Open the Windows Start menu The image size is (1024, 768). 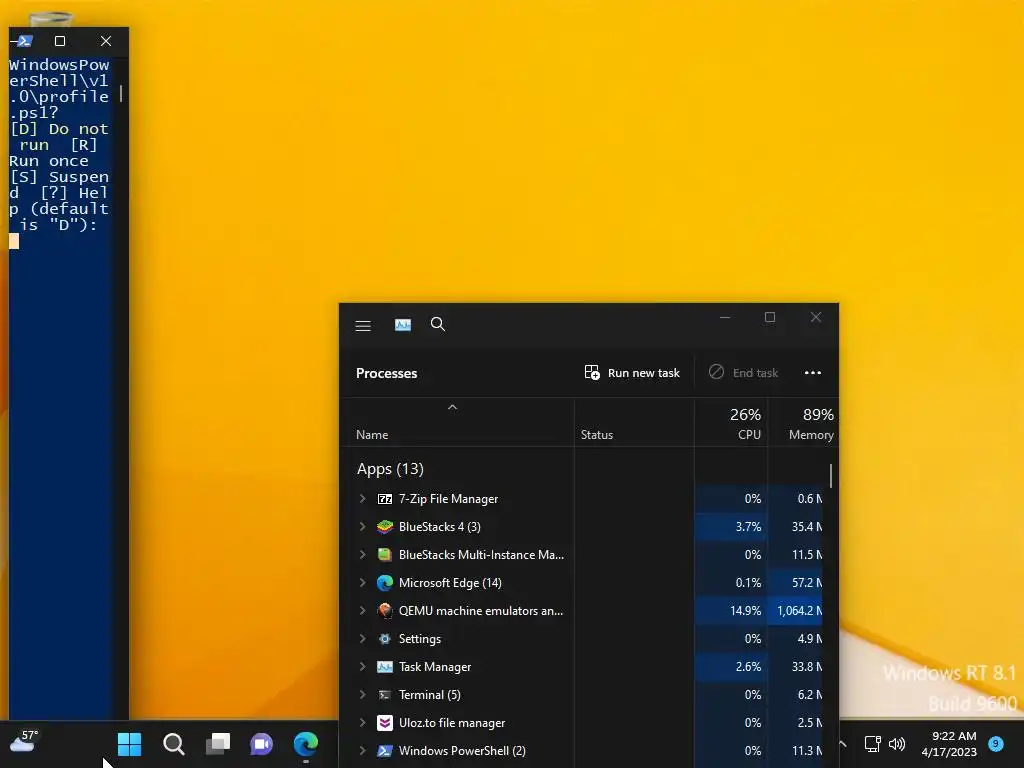click(x=129, y=744)
